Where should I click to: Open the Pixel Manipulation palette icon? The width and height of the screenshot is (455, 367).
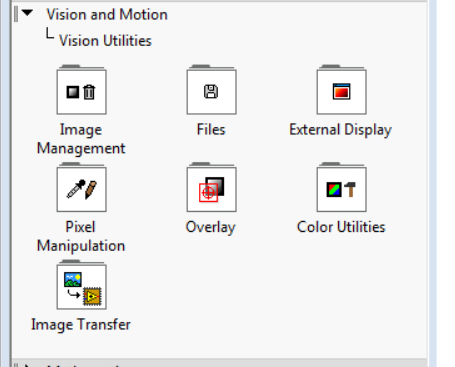point(82,187)
